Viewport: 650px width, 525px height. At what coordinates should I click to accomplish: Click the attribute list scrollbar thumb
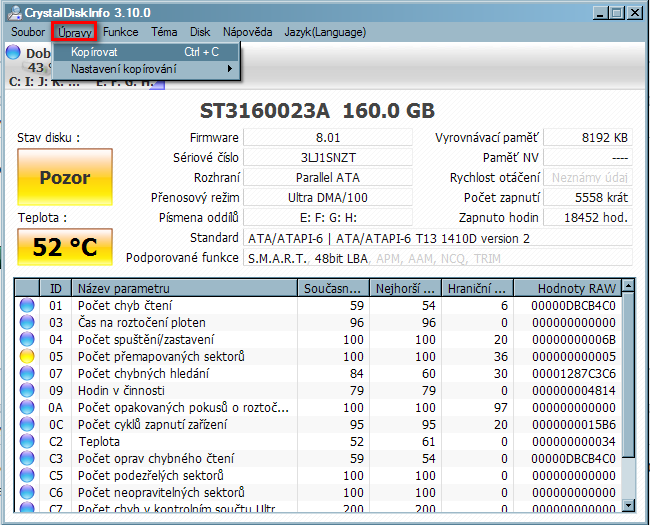tap(628, 374)
